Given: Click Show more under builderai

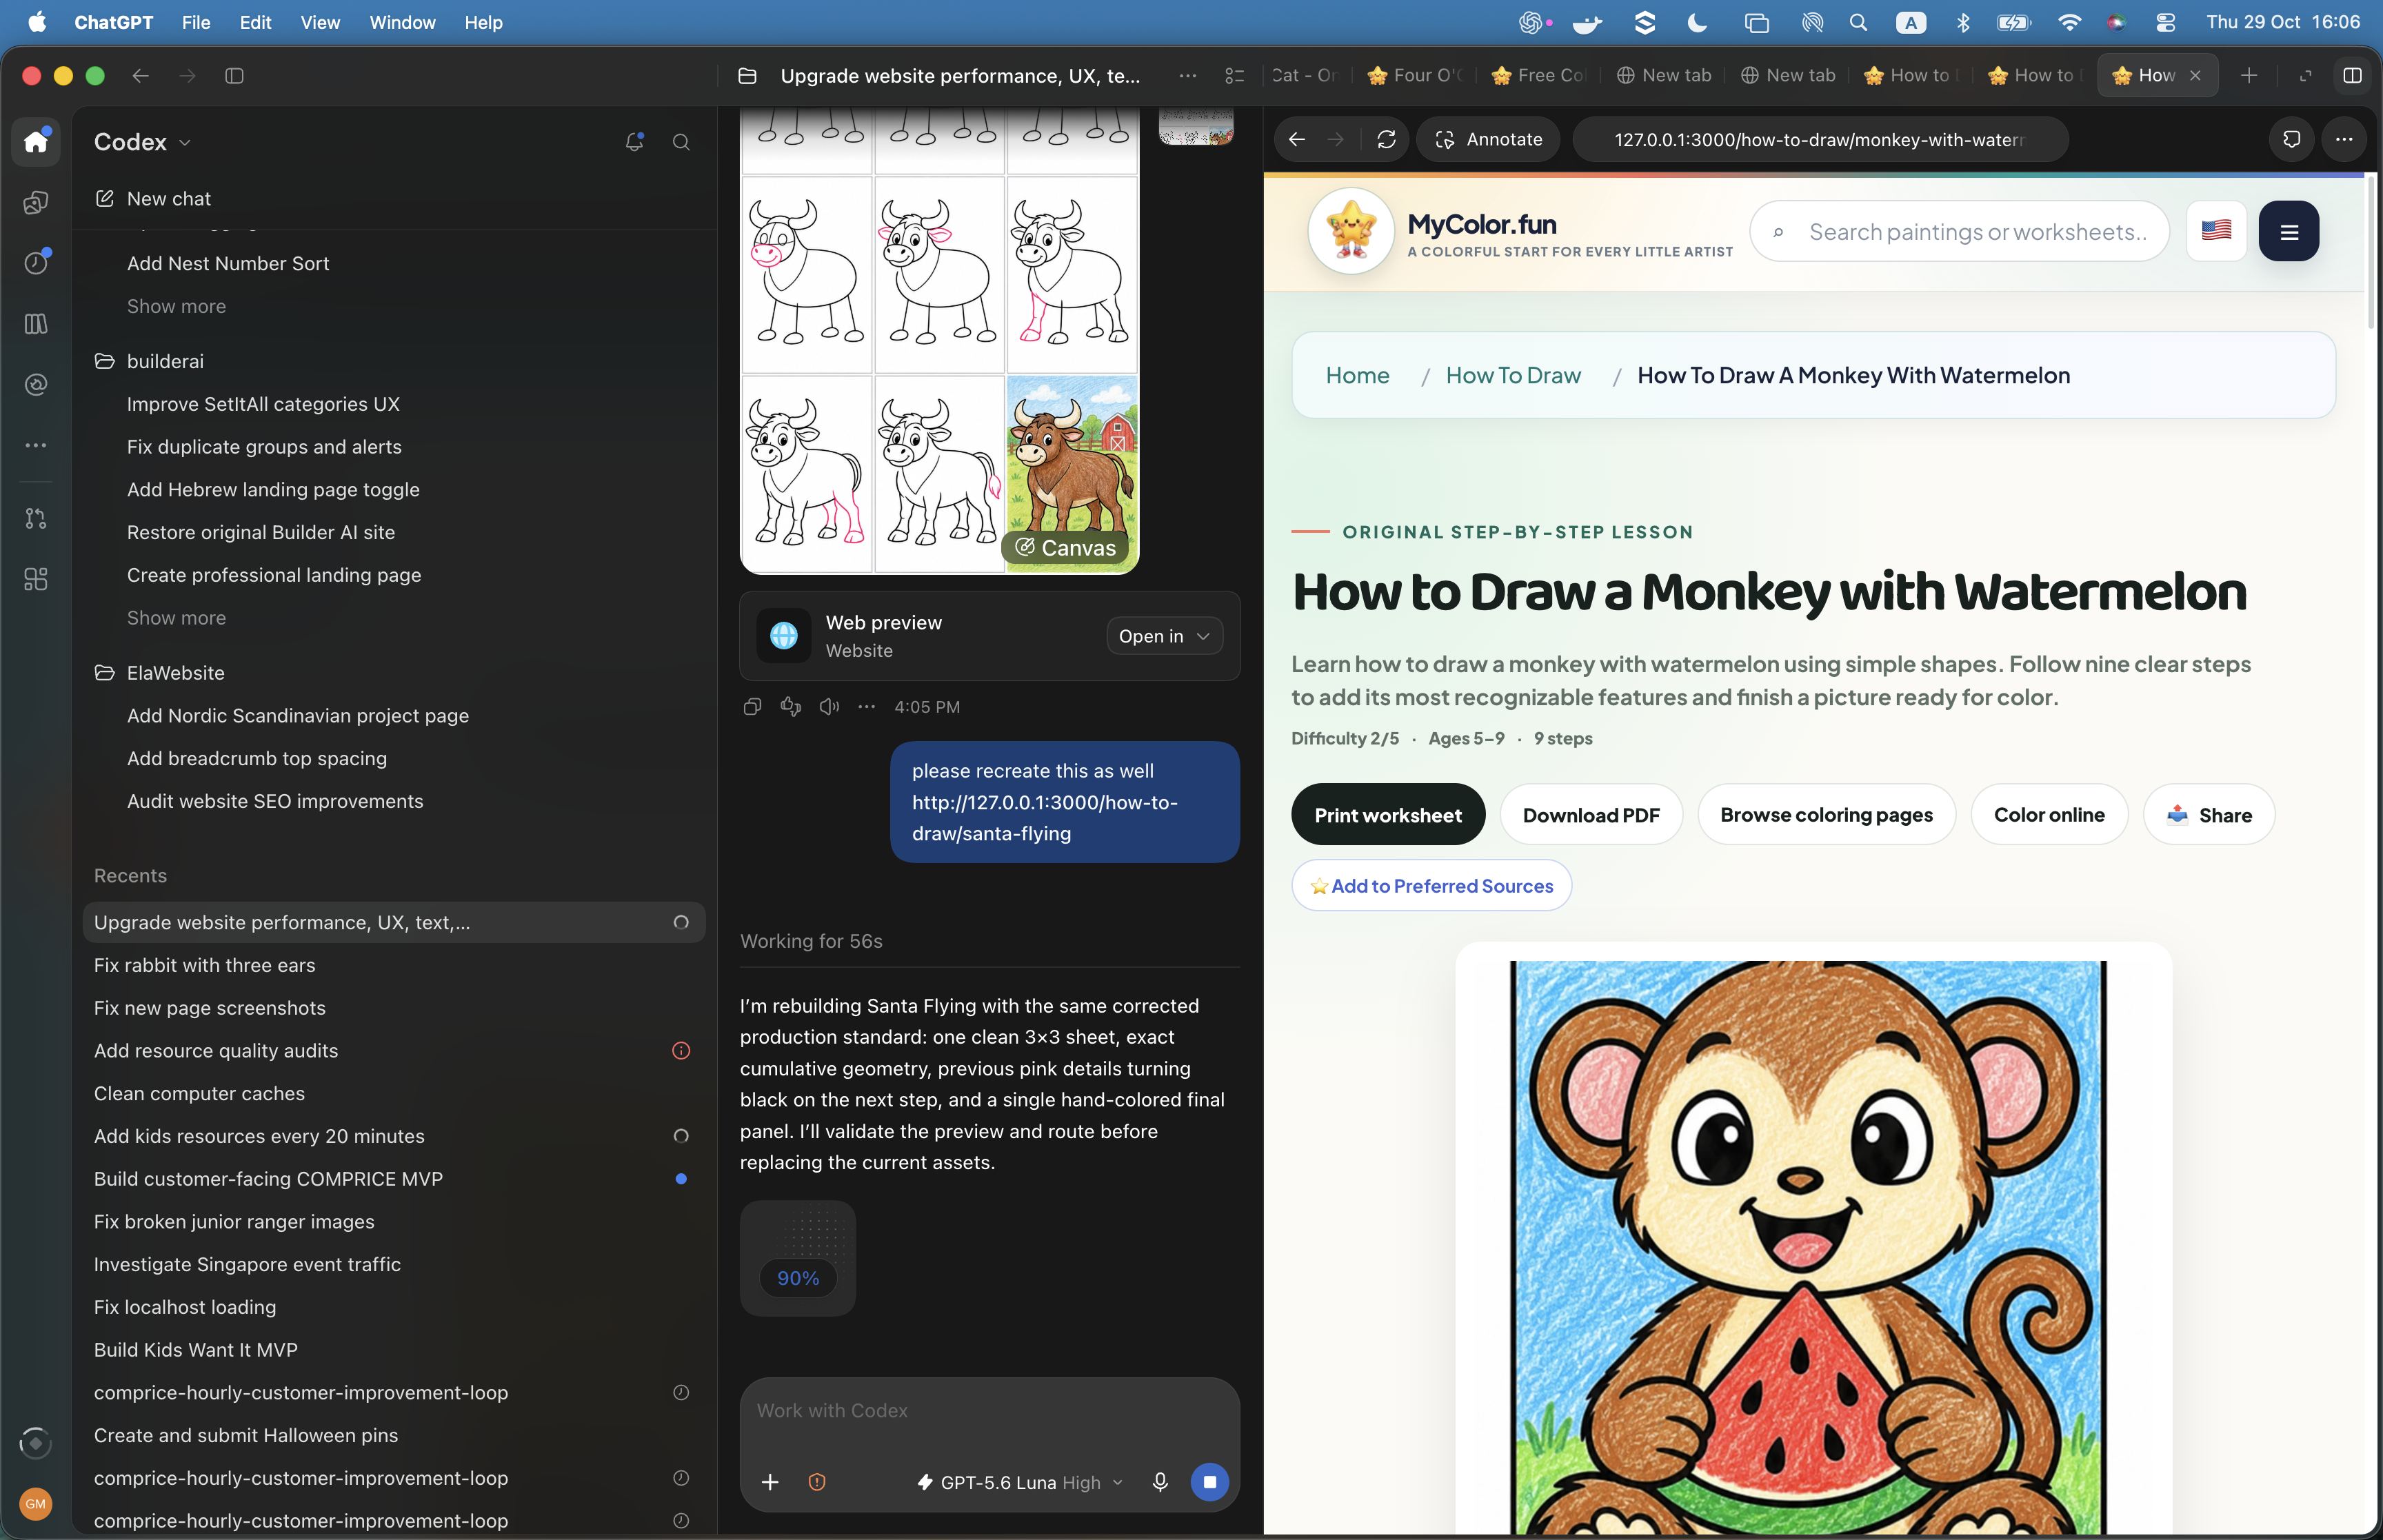Looking at the screenshot, I should pyautogui.click(x=176, y=618).
